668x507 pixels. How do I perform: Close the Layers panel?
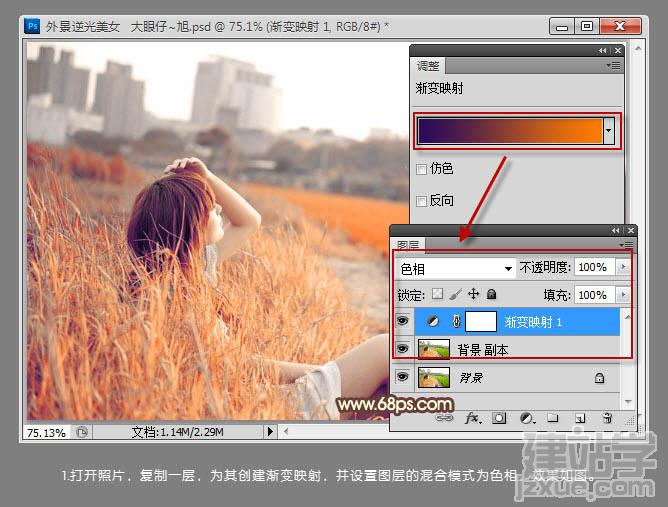[631, 230]
